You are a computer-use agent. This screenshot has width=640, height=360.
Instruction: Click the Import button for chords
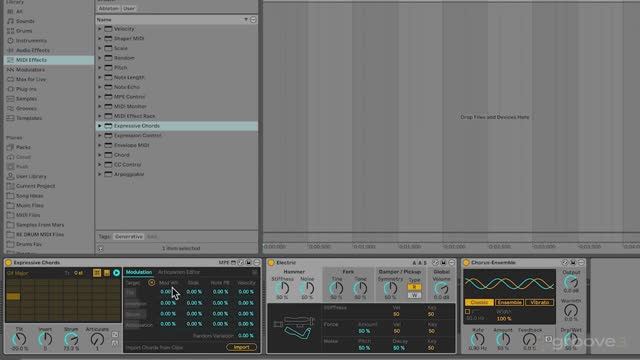pyautogui.click(x=241, y=347)
